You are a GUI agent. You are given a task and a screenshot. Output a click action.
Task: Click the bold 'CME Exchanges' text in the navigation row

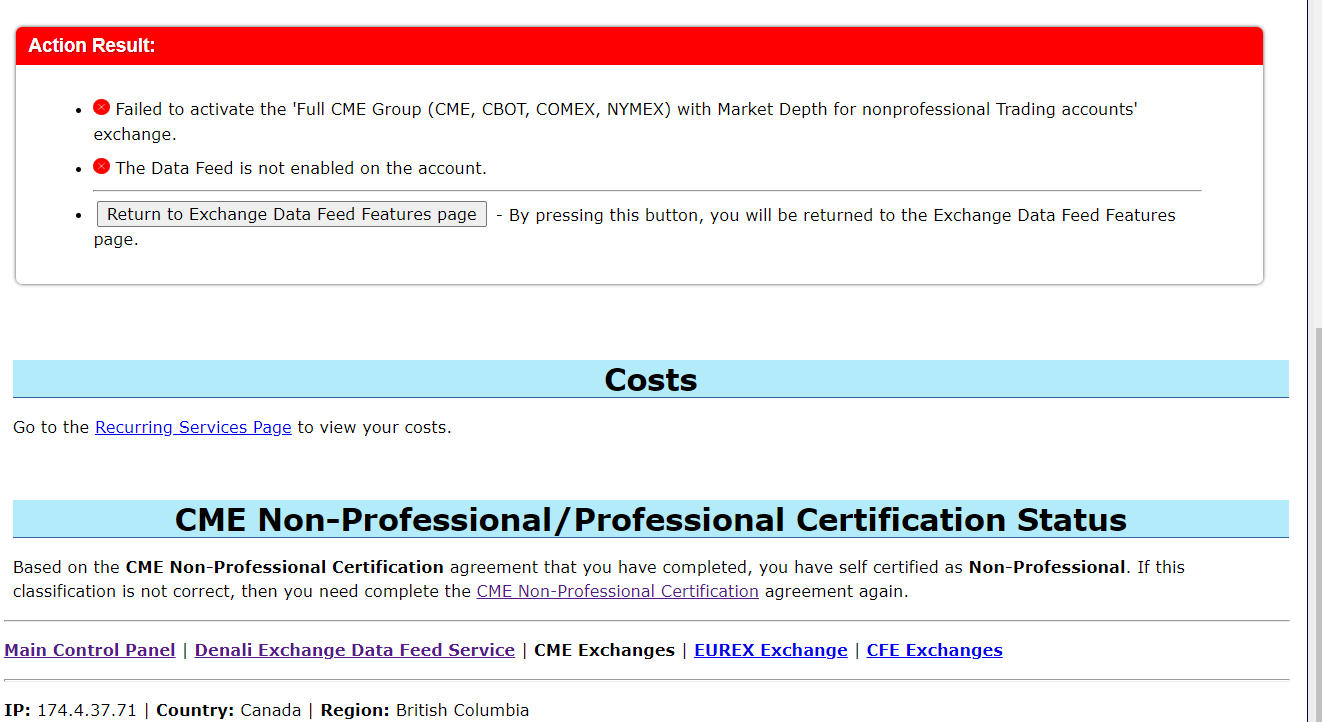[x=605, y=650]
